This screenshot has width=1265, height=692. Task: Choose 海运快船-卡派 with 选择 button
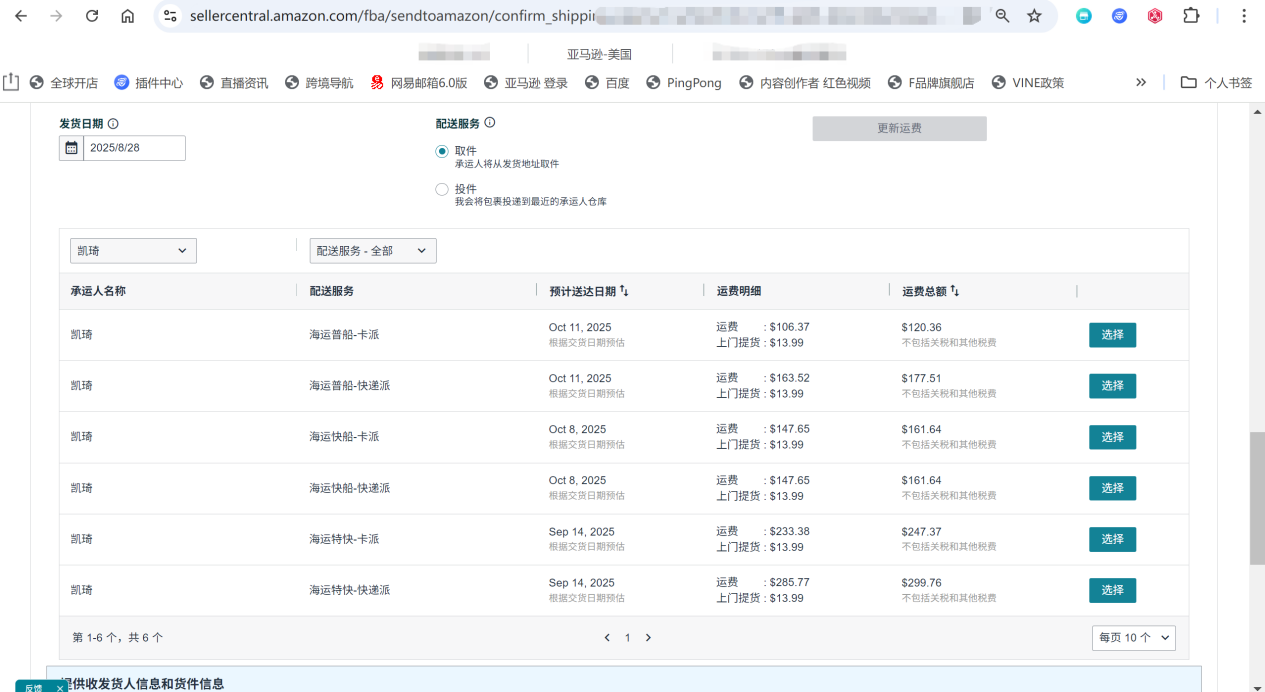point(1112,437)
